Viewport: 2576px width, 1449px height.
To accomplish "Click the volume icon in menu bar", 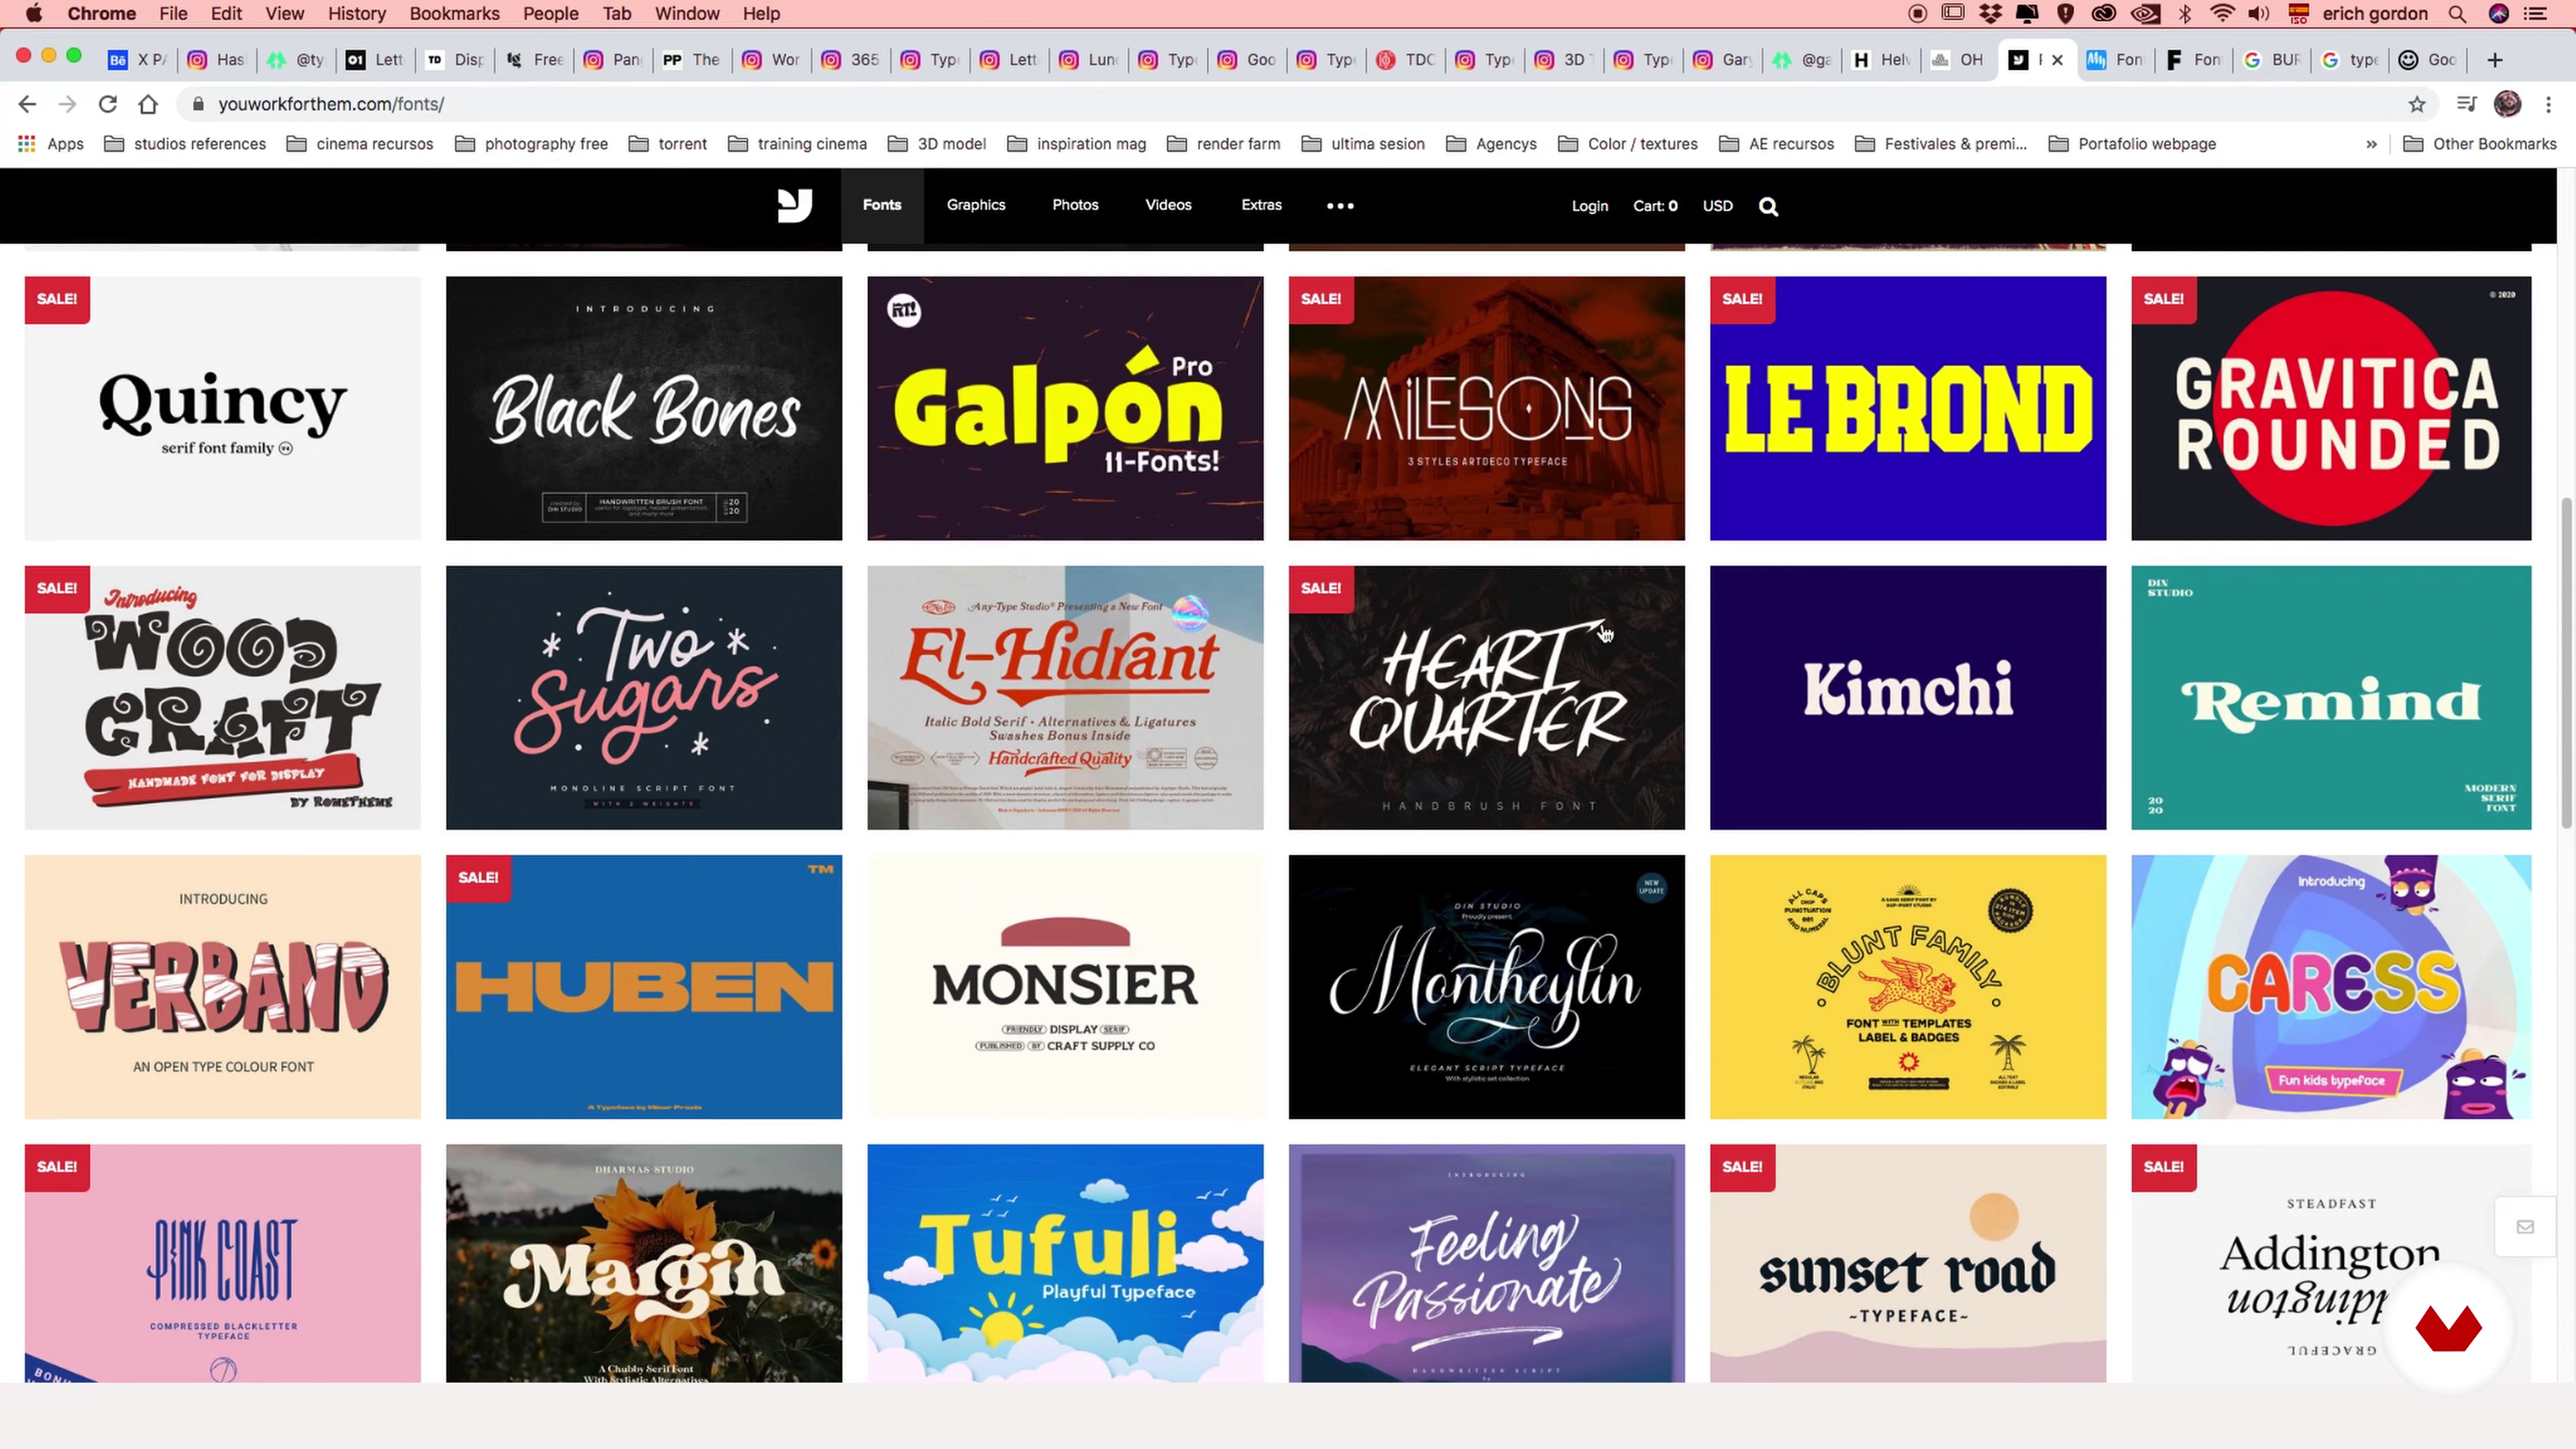I will click(x=2259, y=13).
